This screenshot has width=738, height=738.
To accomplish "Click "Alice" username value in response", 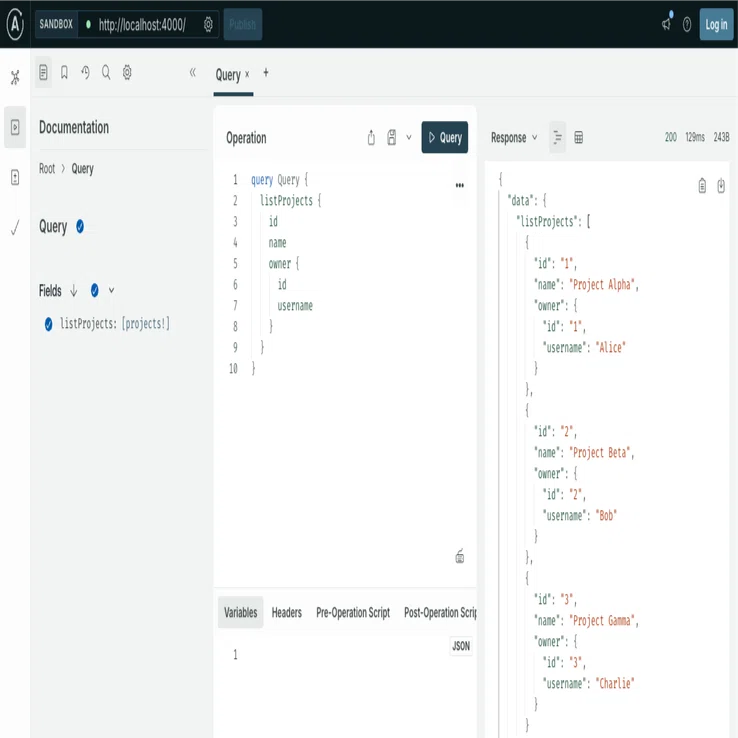I will tap(611, 347).
